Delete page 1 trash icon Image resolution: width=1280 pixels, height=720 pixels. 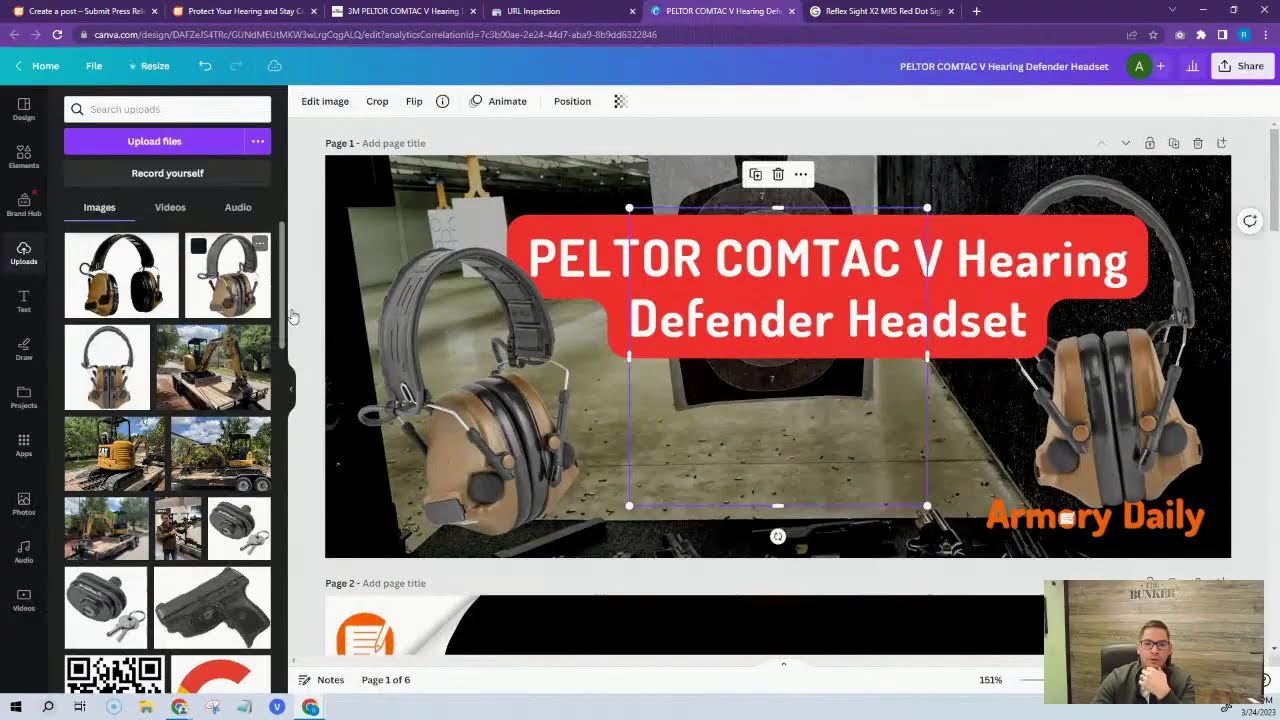(1198, 143)
